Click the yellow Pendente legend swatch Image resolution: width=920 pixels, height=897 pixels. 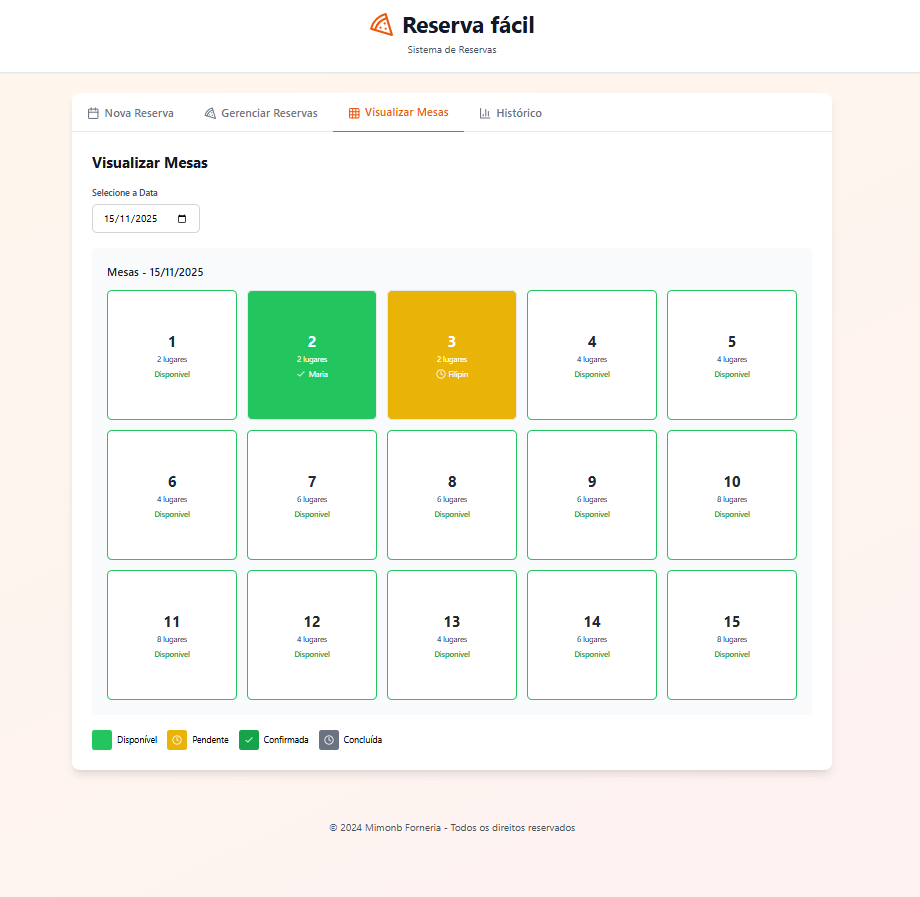coord(177,740)
